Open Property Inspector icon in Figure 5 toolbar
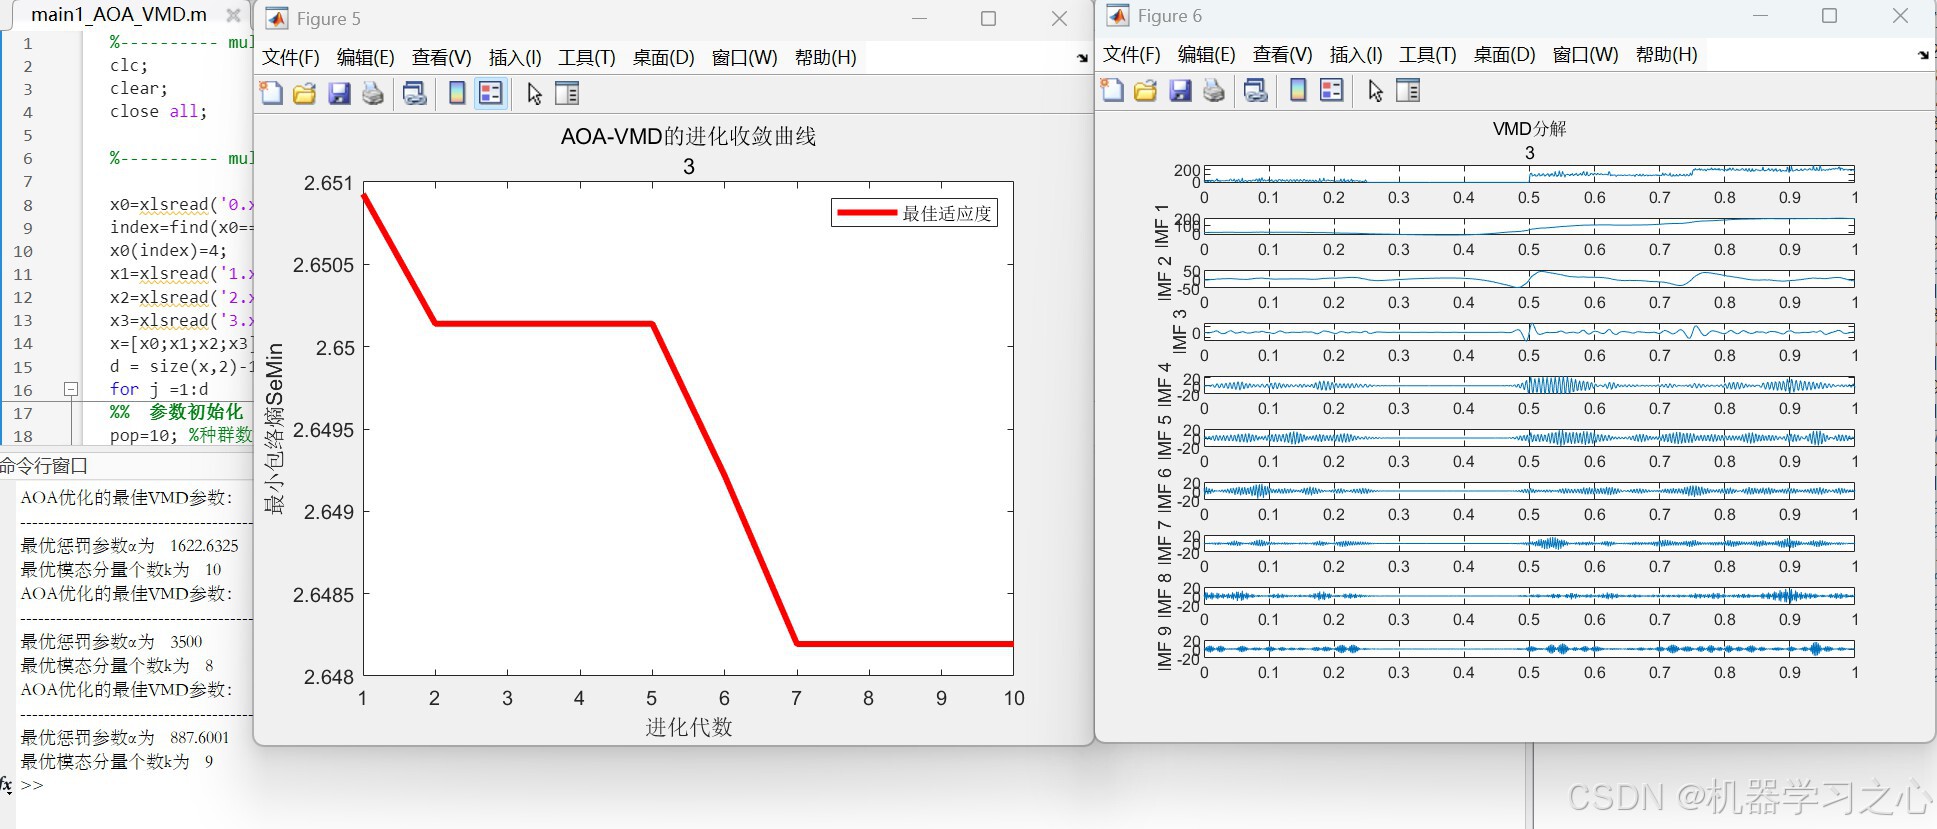The height and width of the screenshot is (829, 1937). [x=567, y=94]
